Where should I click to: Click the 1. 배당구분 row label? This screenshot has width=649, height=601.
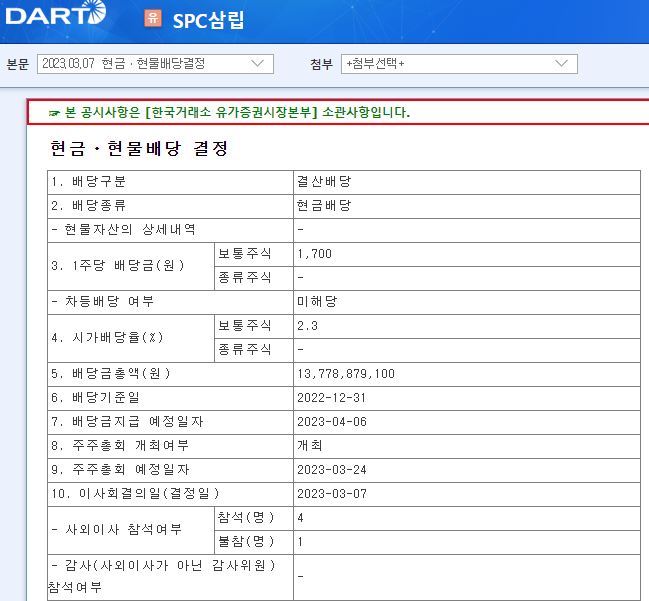(89, 182)
